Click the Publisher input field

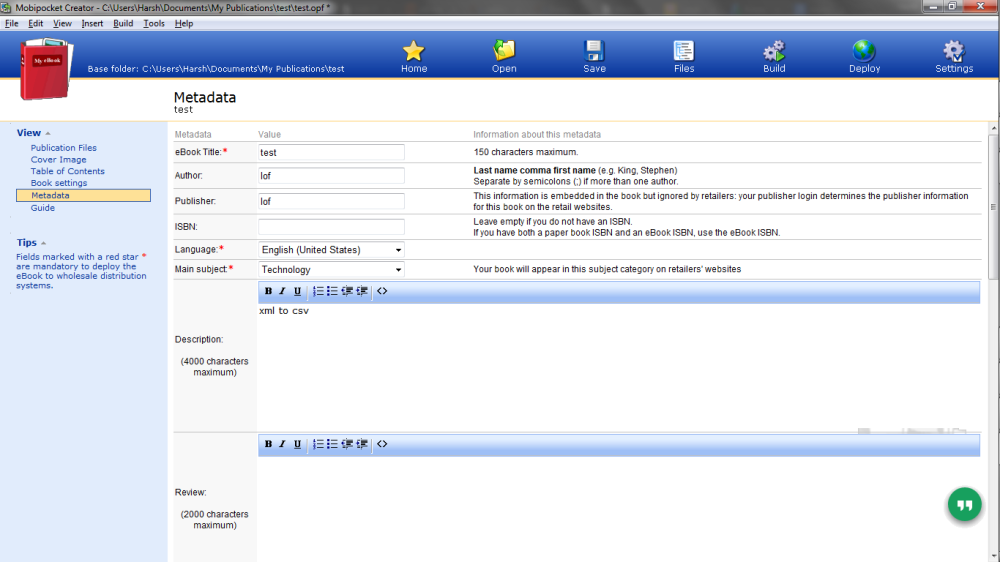coord(331,201)
